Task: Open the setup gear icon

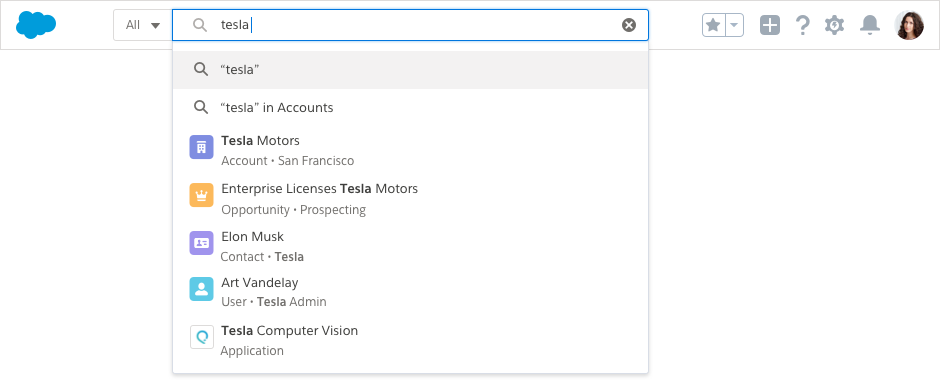Action: click(834, 25)
